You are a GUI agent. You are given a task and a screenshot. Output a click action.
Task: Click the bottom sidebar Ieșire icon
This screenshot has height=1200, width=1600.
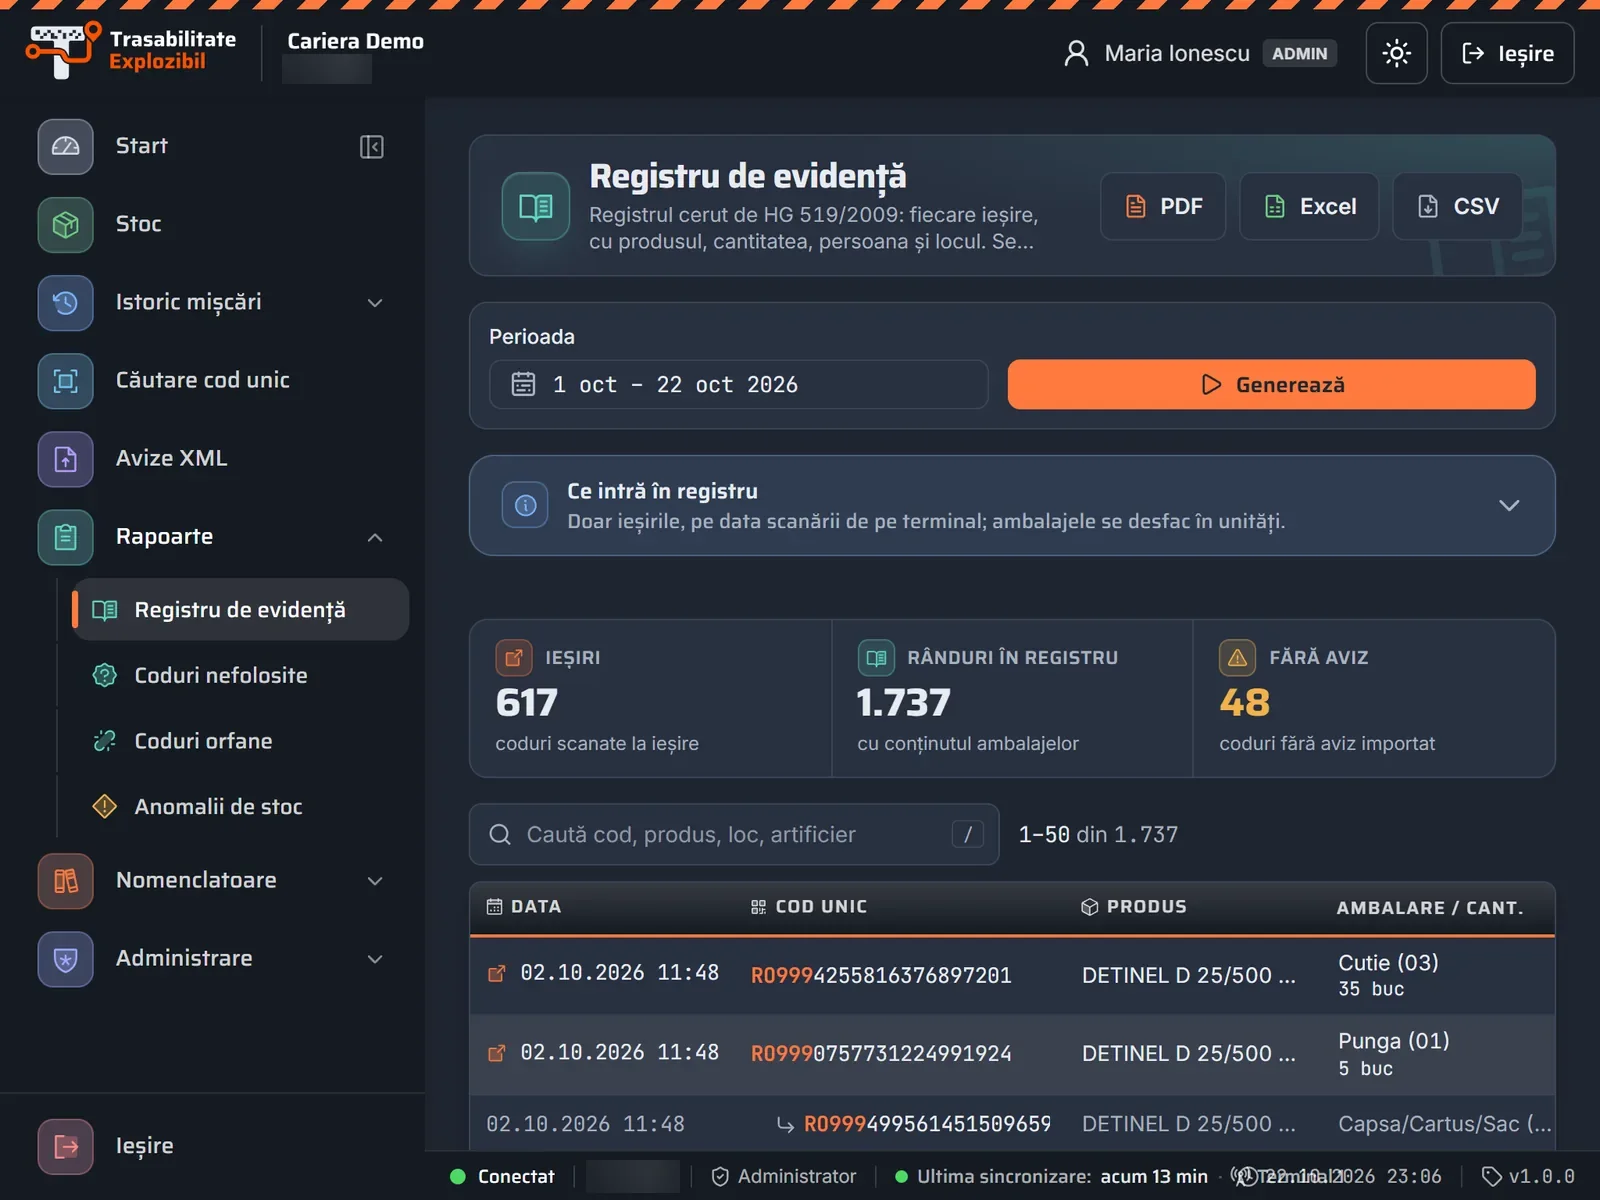[66, 1146]
